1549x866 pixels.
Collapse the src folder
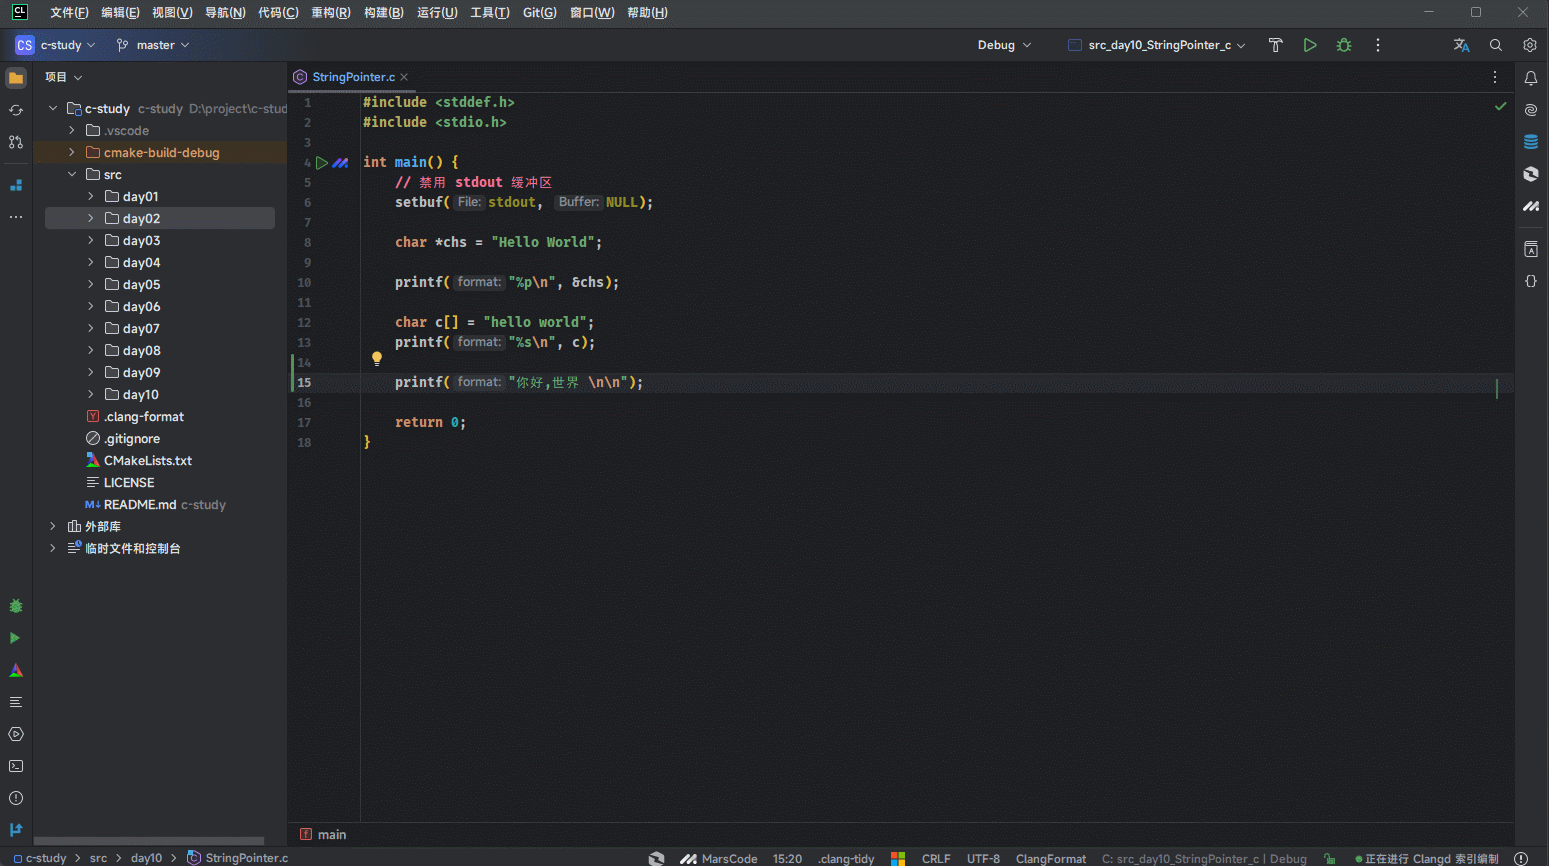click(72, 175)
